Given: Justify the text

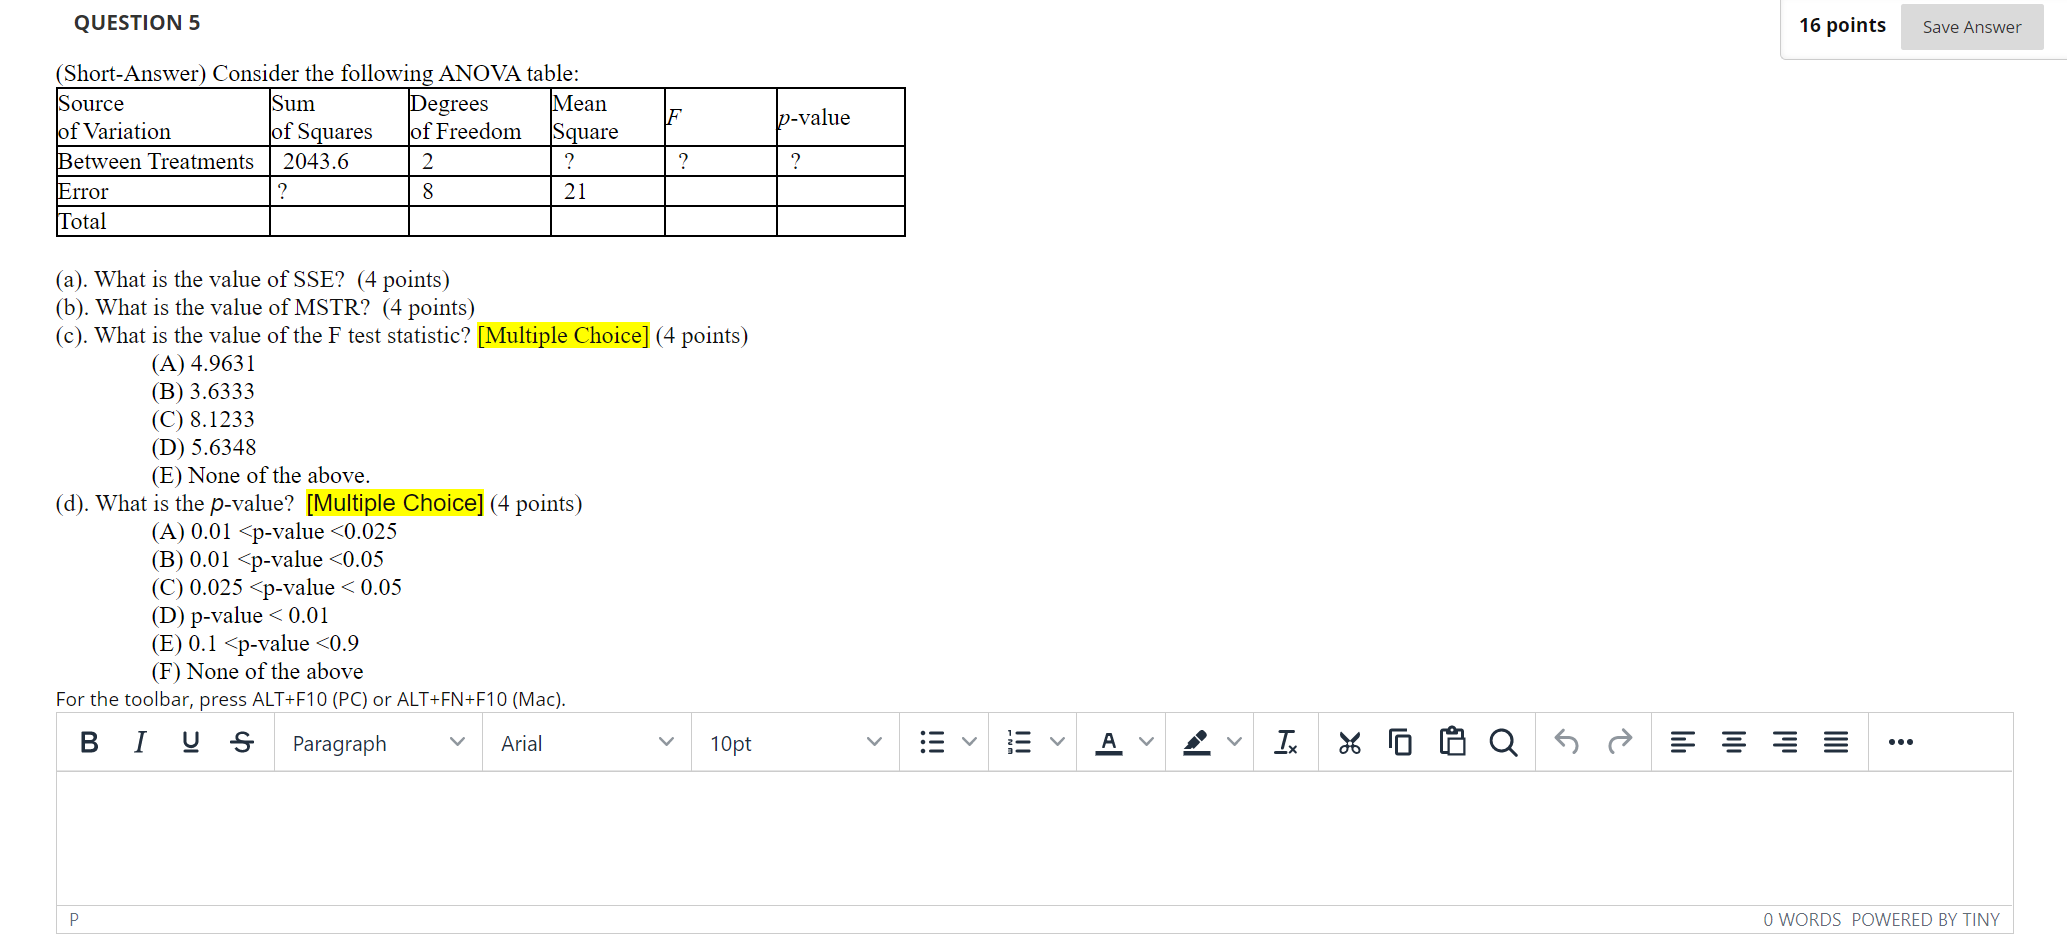Looking at the screenshot, I should (1836, 742).
